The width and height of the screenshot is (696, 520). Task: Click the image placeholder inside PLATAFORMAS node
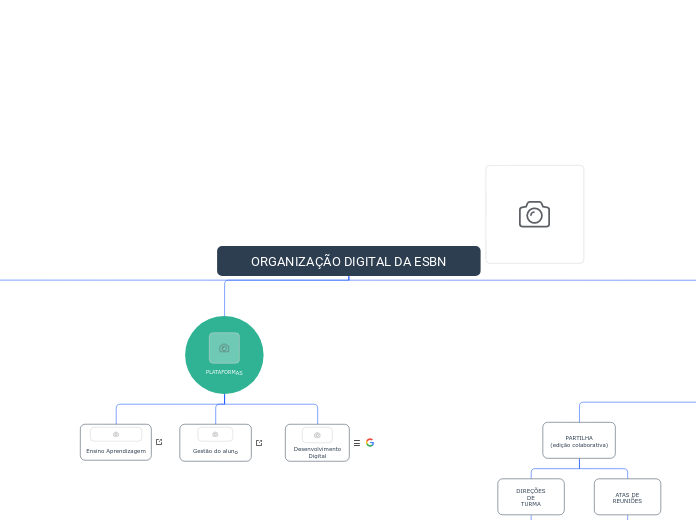tap(224, 348)
